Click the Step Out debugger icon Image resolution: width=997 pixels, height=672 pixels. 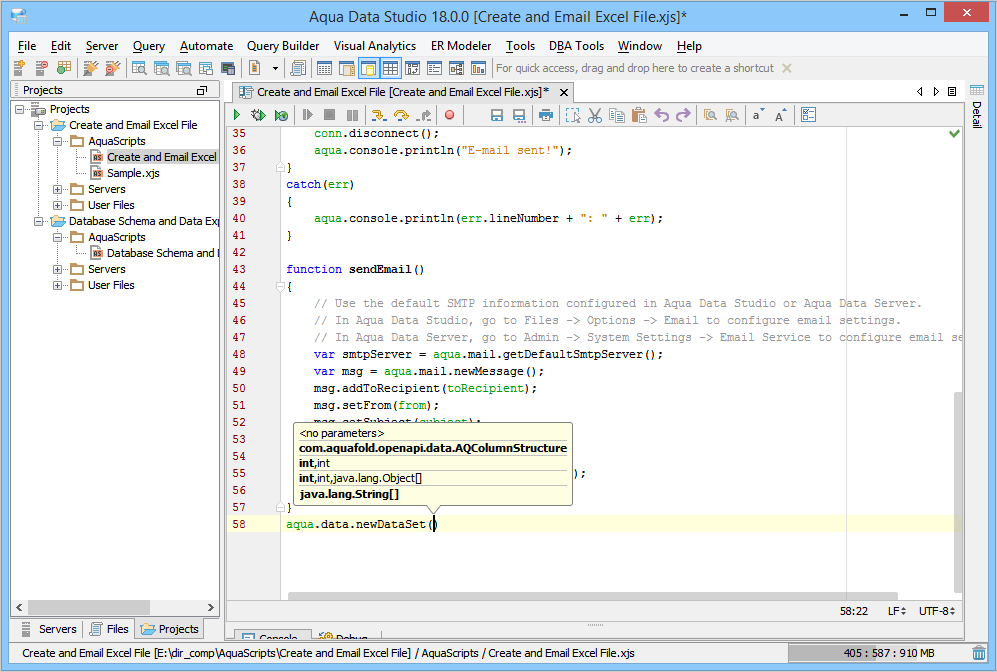pos(424,115)
